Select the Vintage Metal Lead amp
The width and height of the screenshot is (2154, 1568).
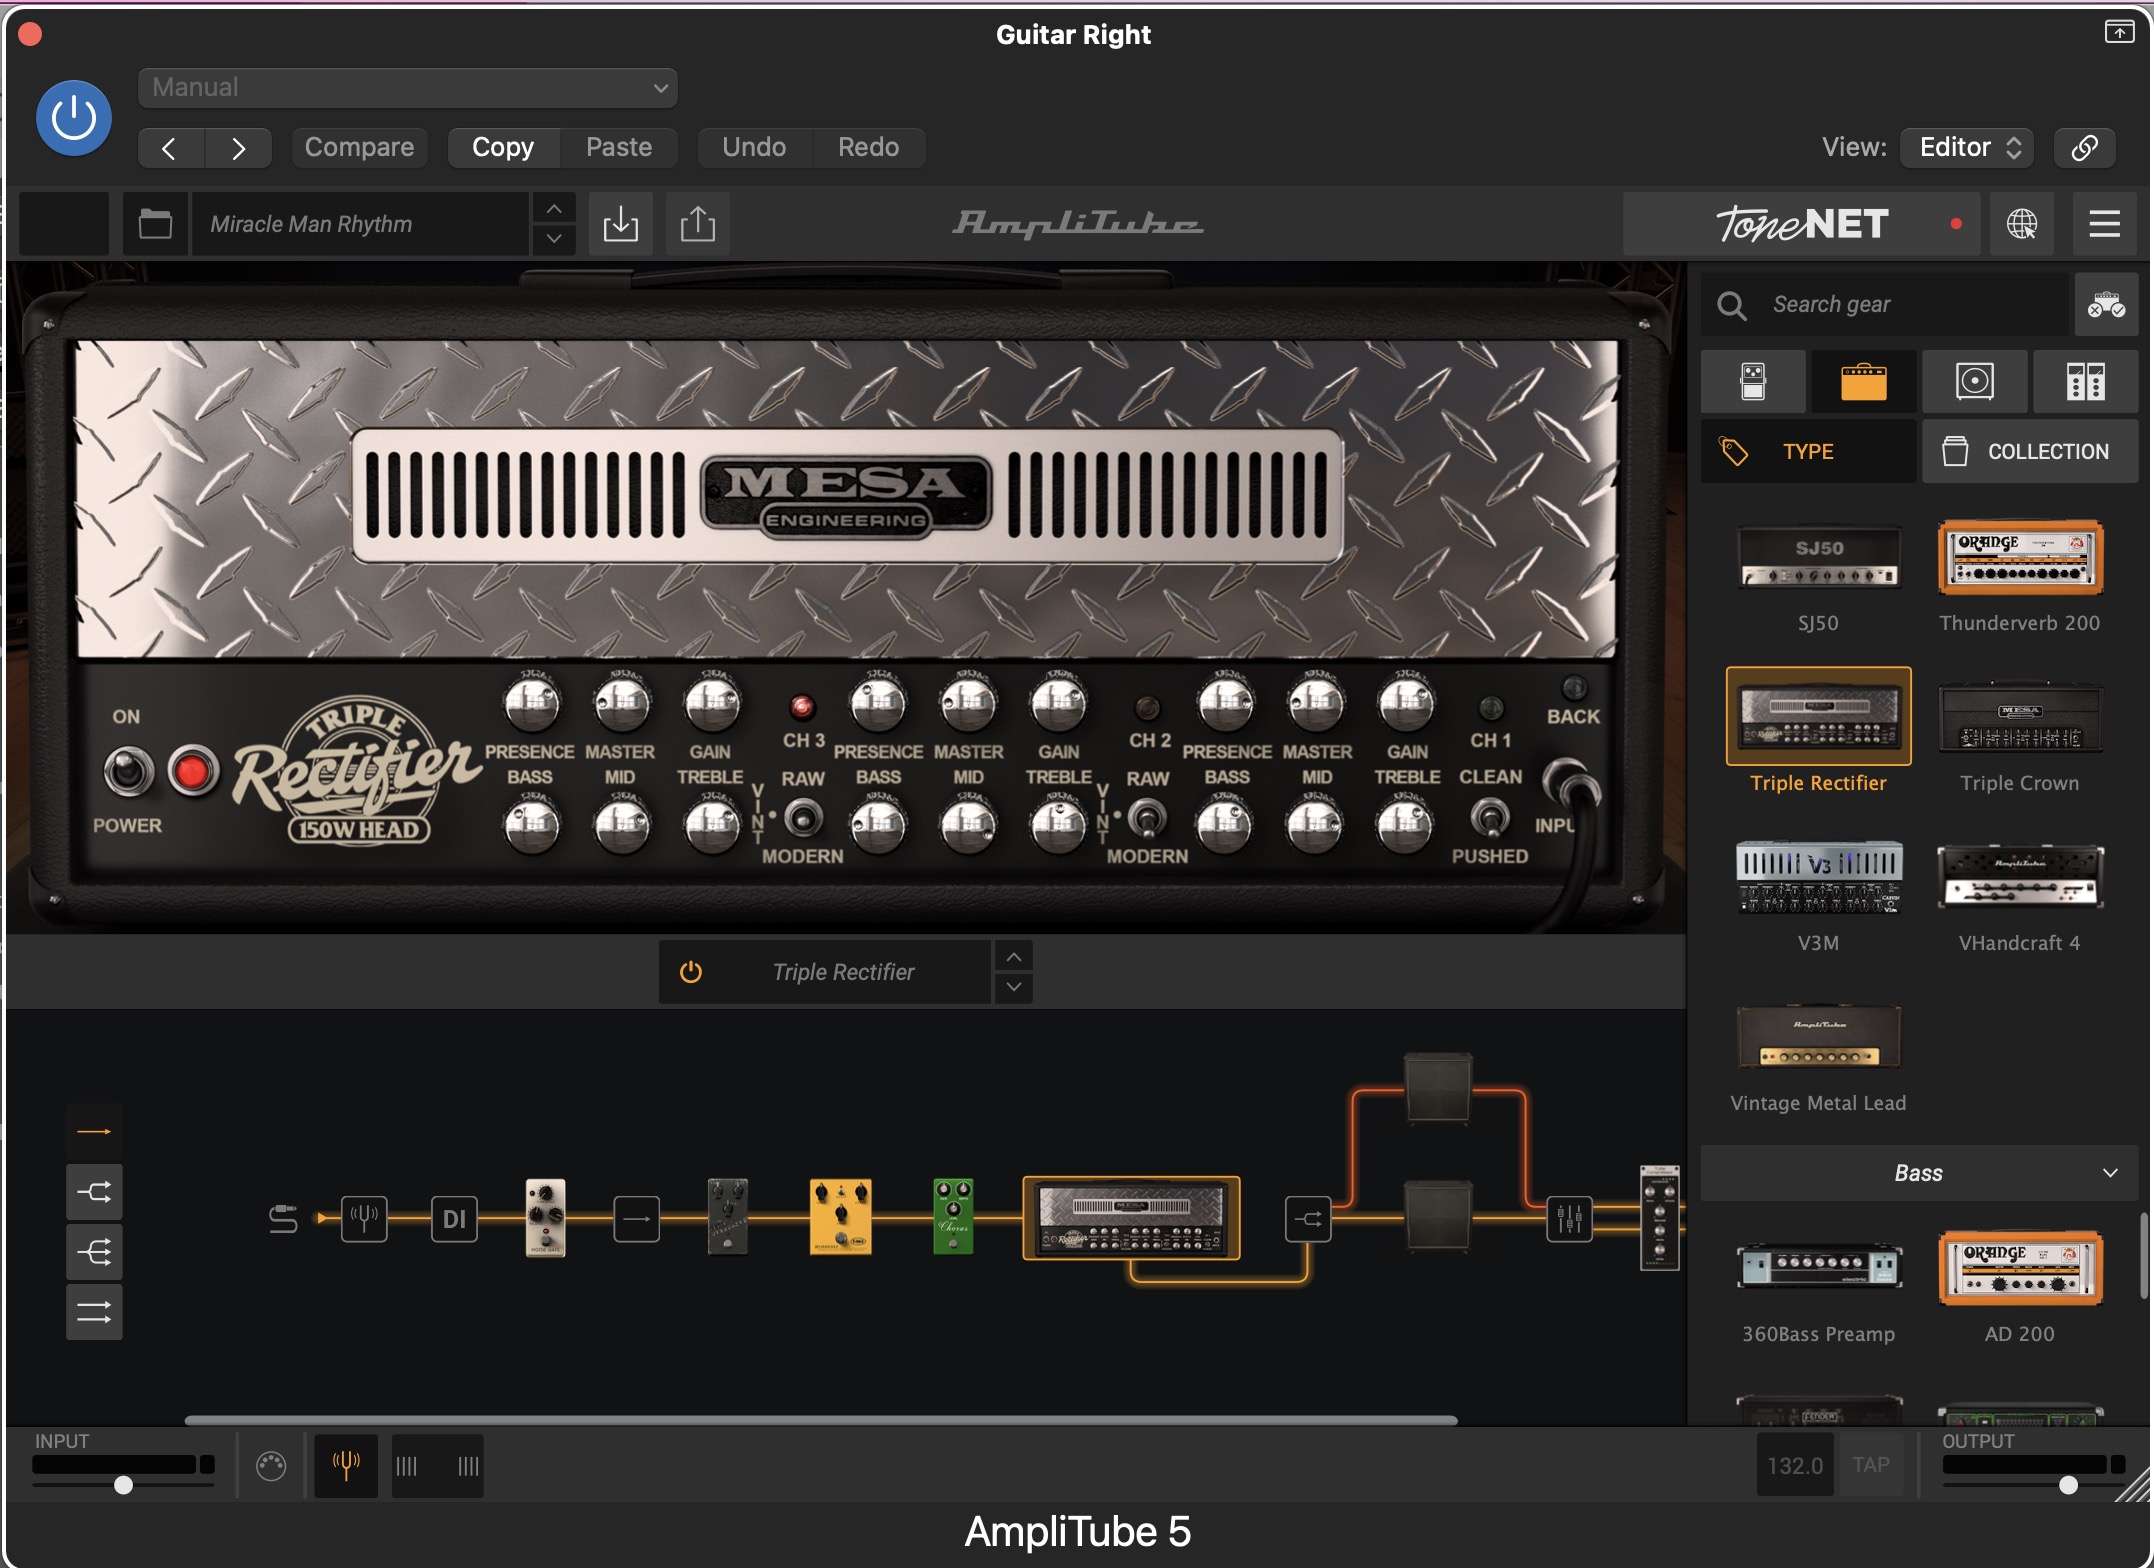point(1819,1038)
